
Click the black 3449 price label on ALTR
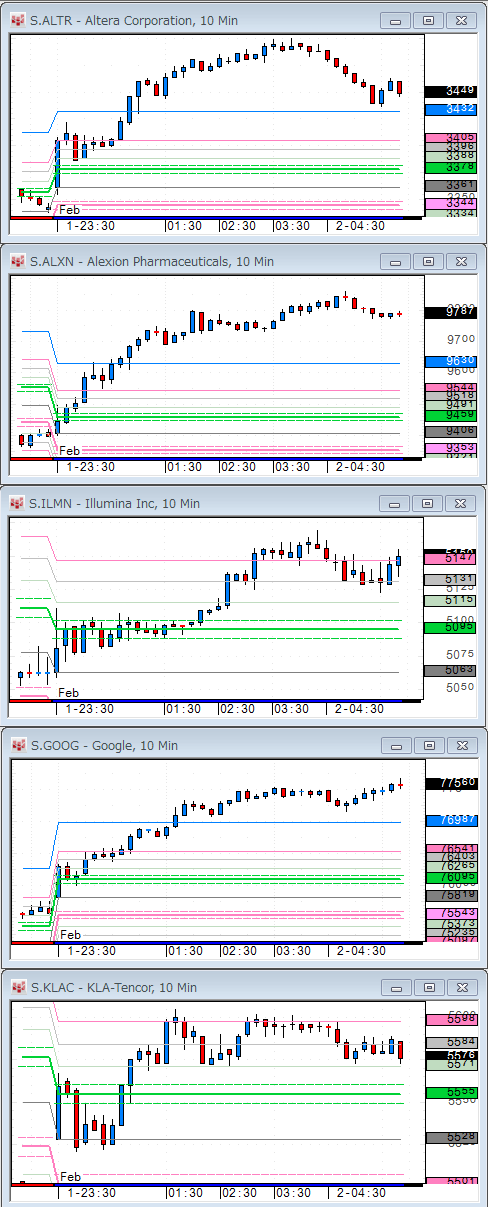[x=451, y=91]
